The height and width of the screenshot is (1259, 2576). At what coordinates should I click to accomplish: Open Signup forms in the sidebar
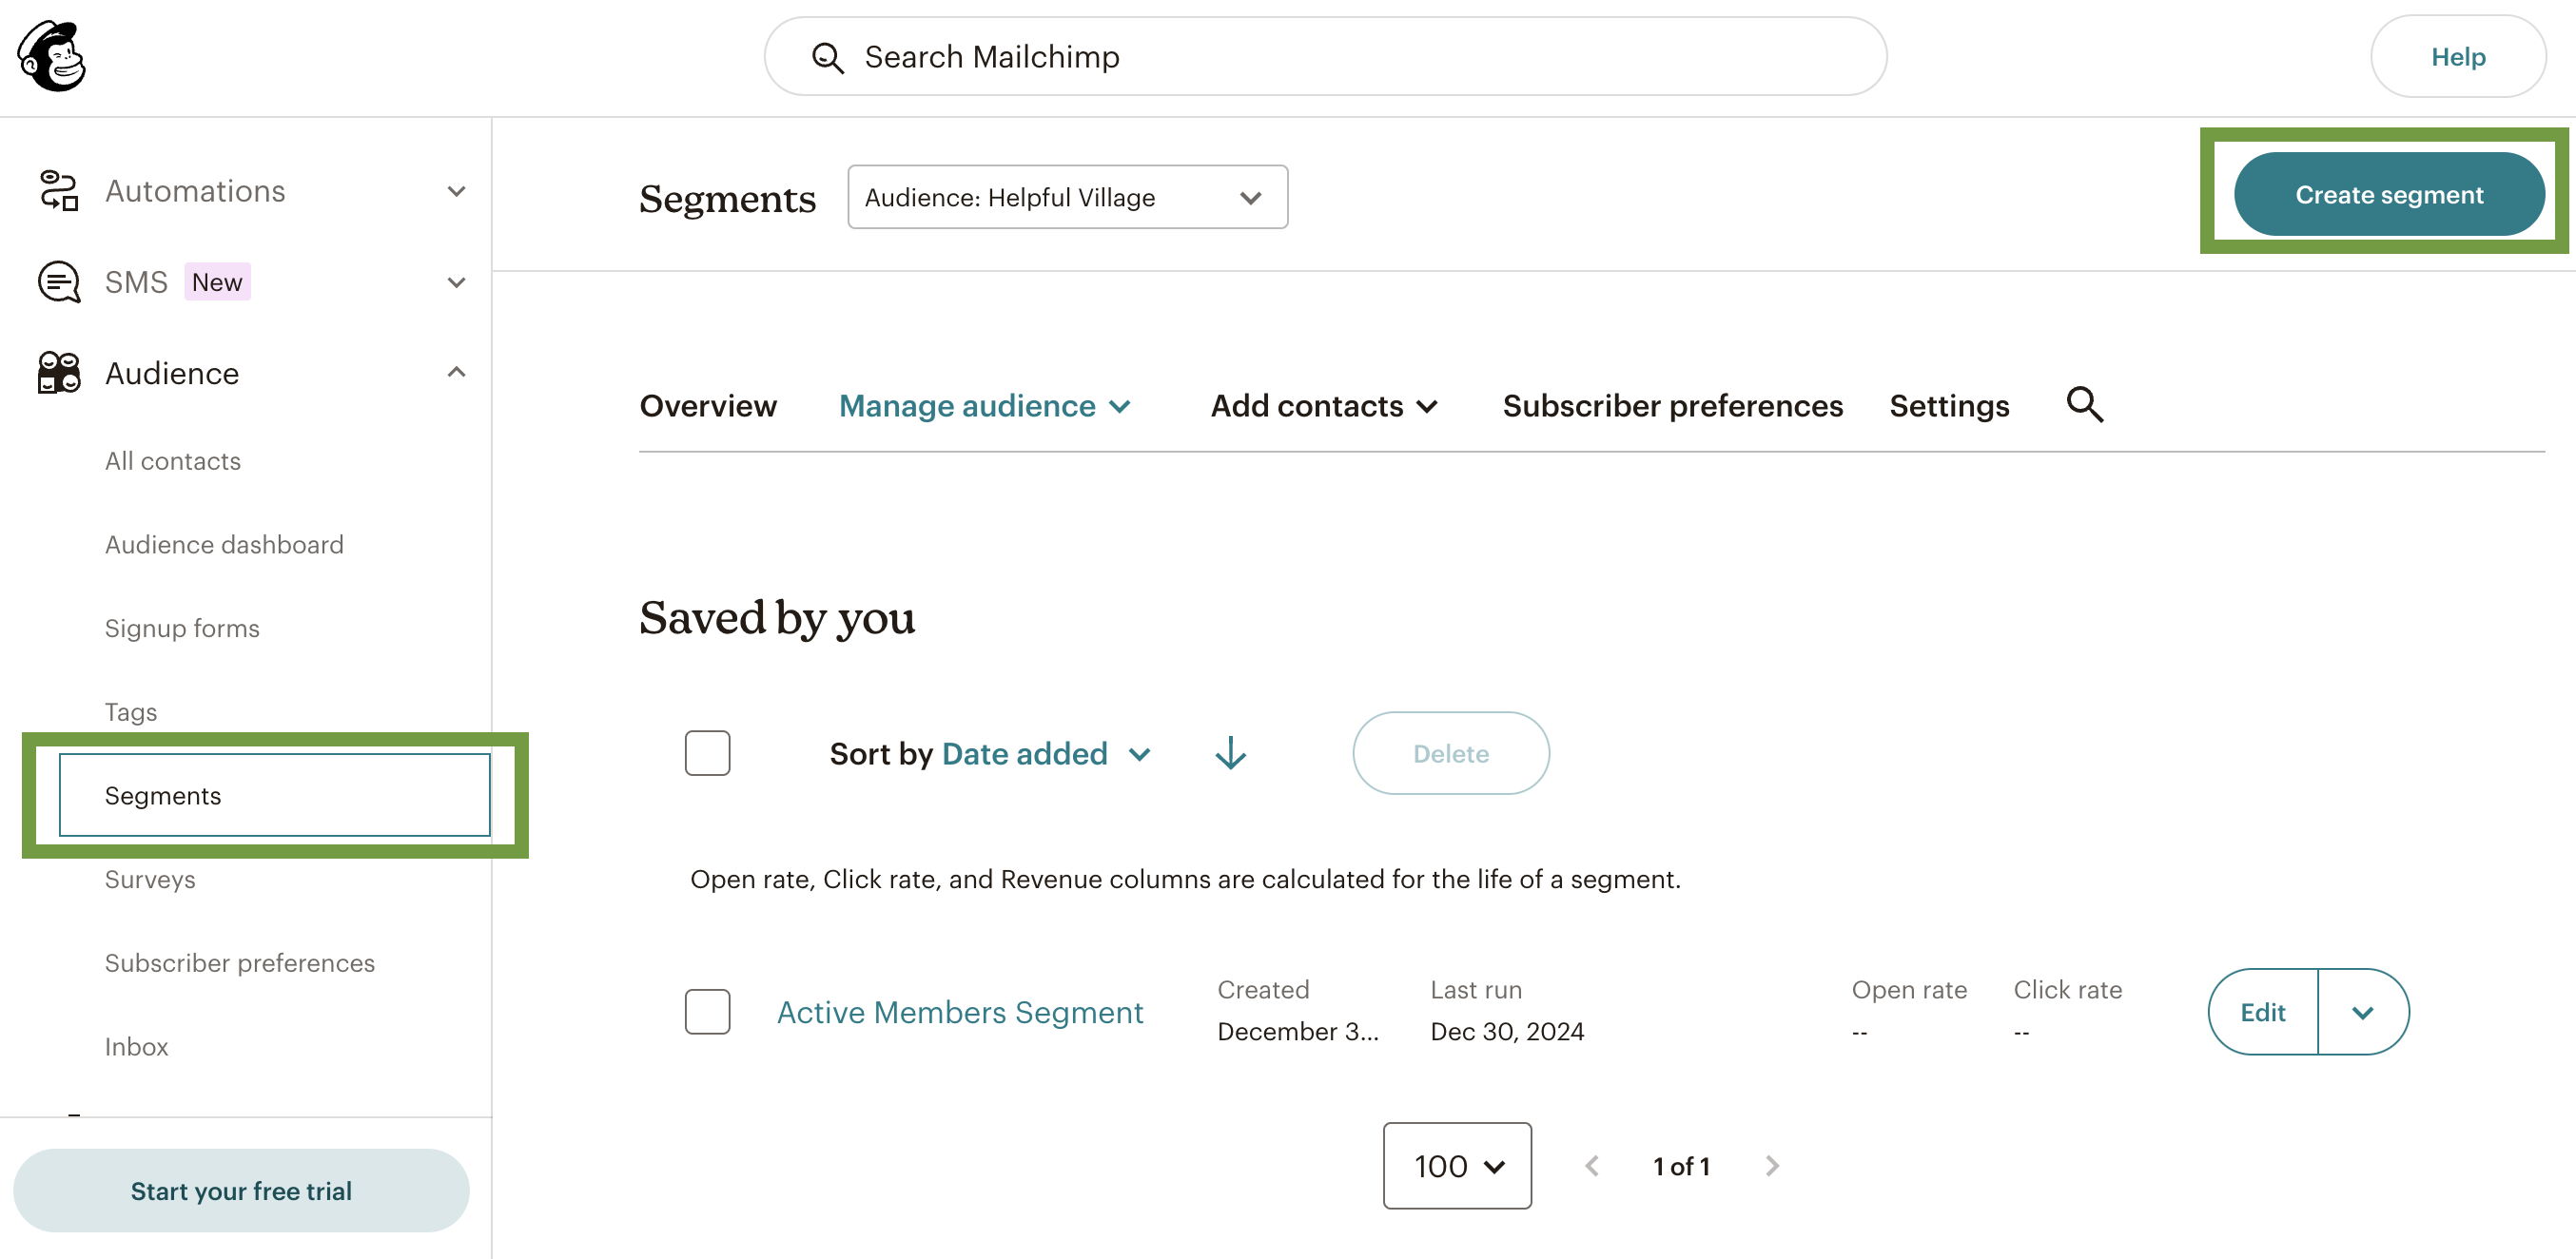182,628
